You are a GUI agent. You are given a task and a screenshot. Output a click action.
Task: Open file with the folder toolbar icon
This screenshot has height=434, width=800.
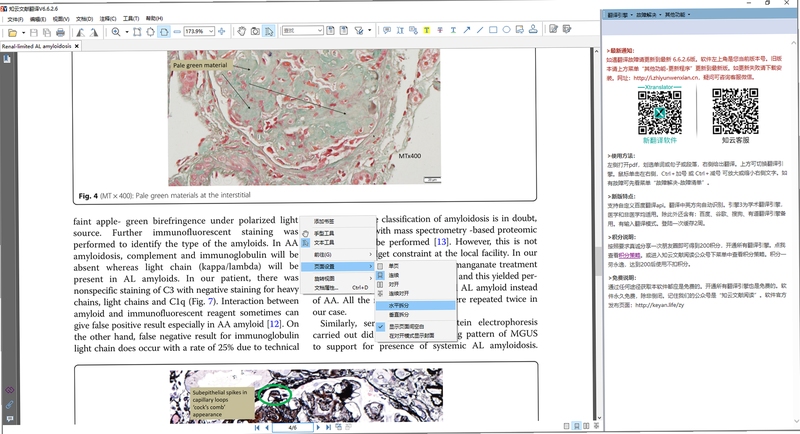pyautogui.click(x=12, y=32)
